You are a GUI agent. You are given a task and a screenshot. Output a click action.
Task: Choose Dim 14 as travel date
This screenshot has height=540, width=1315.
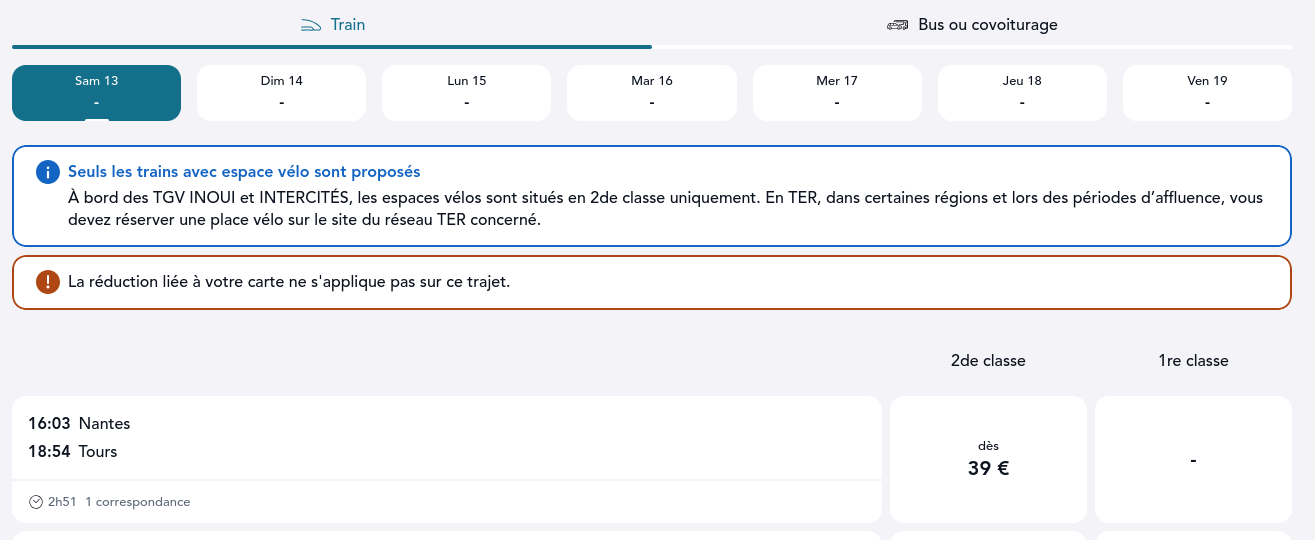[282, 92]
